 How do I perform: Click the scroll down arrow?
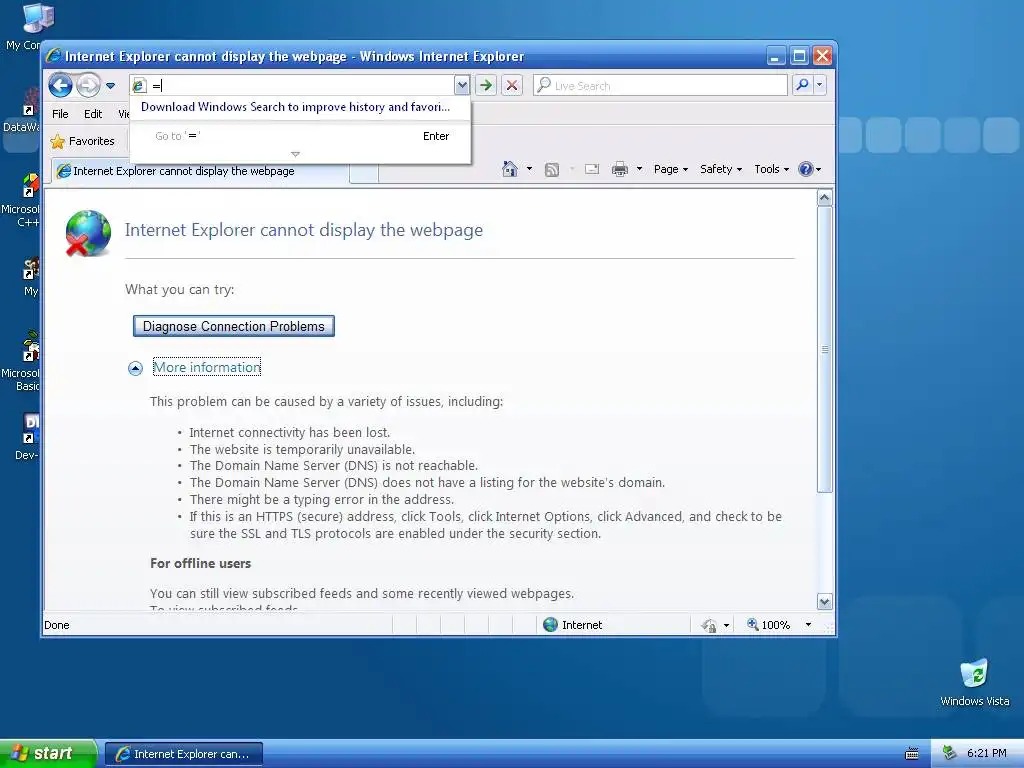pyautogui.click(x=825, y=602)
